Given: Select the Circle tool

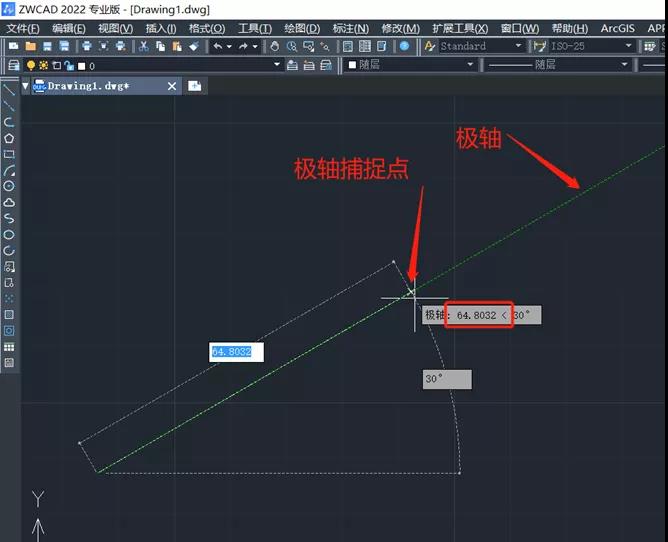Looking at the screenshot, I should [x=9, y=186].
